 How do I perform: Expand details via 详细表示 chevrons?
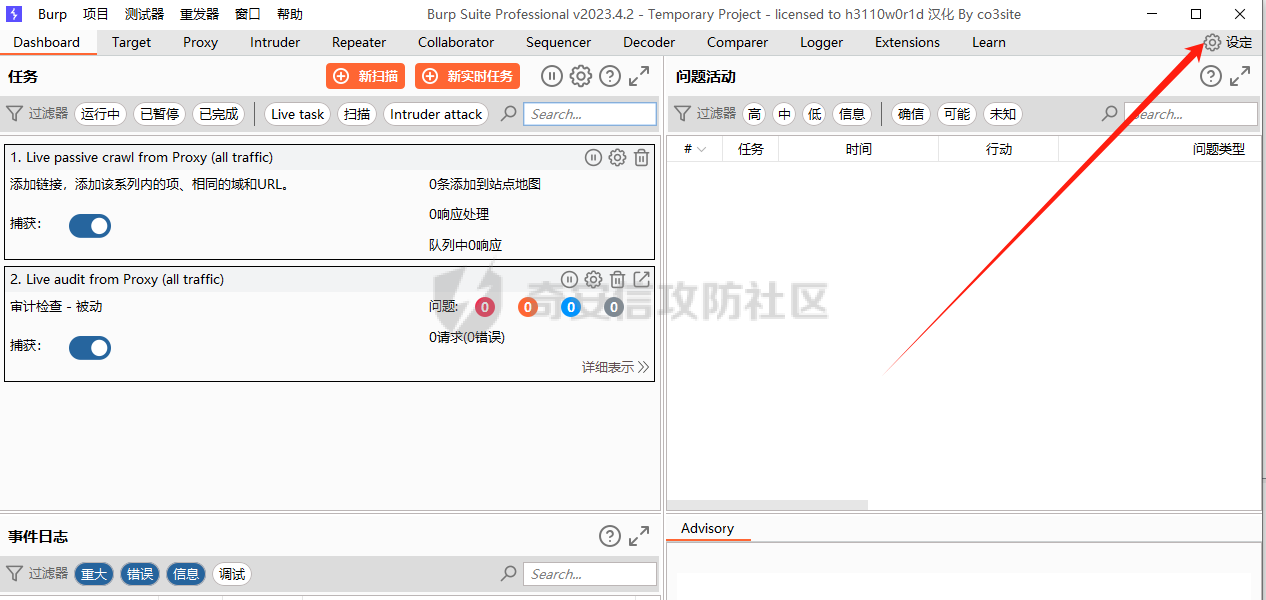click(x=643, y=367)
